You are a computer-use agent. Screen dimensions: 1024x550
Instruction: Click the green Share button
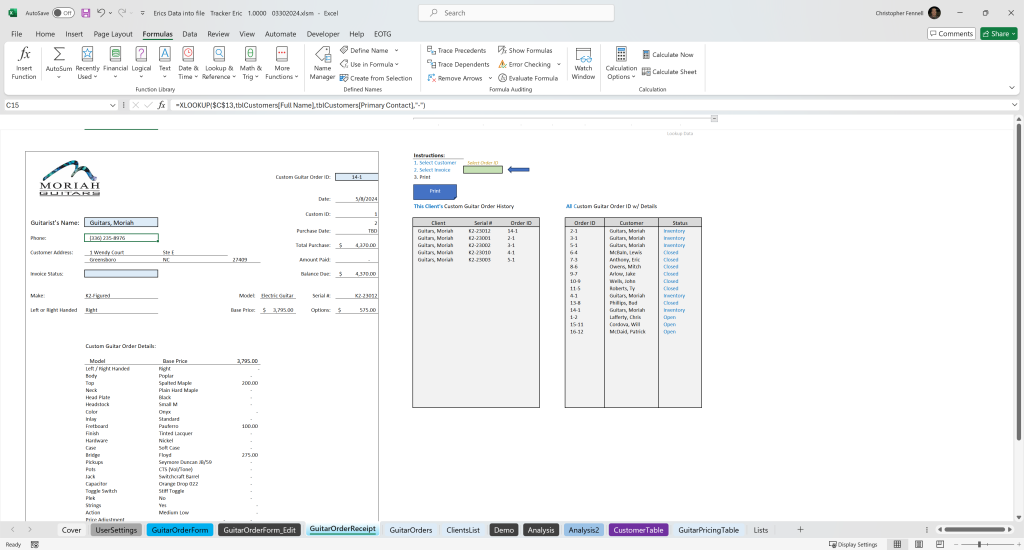(x=999, y=33)
